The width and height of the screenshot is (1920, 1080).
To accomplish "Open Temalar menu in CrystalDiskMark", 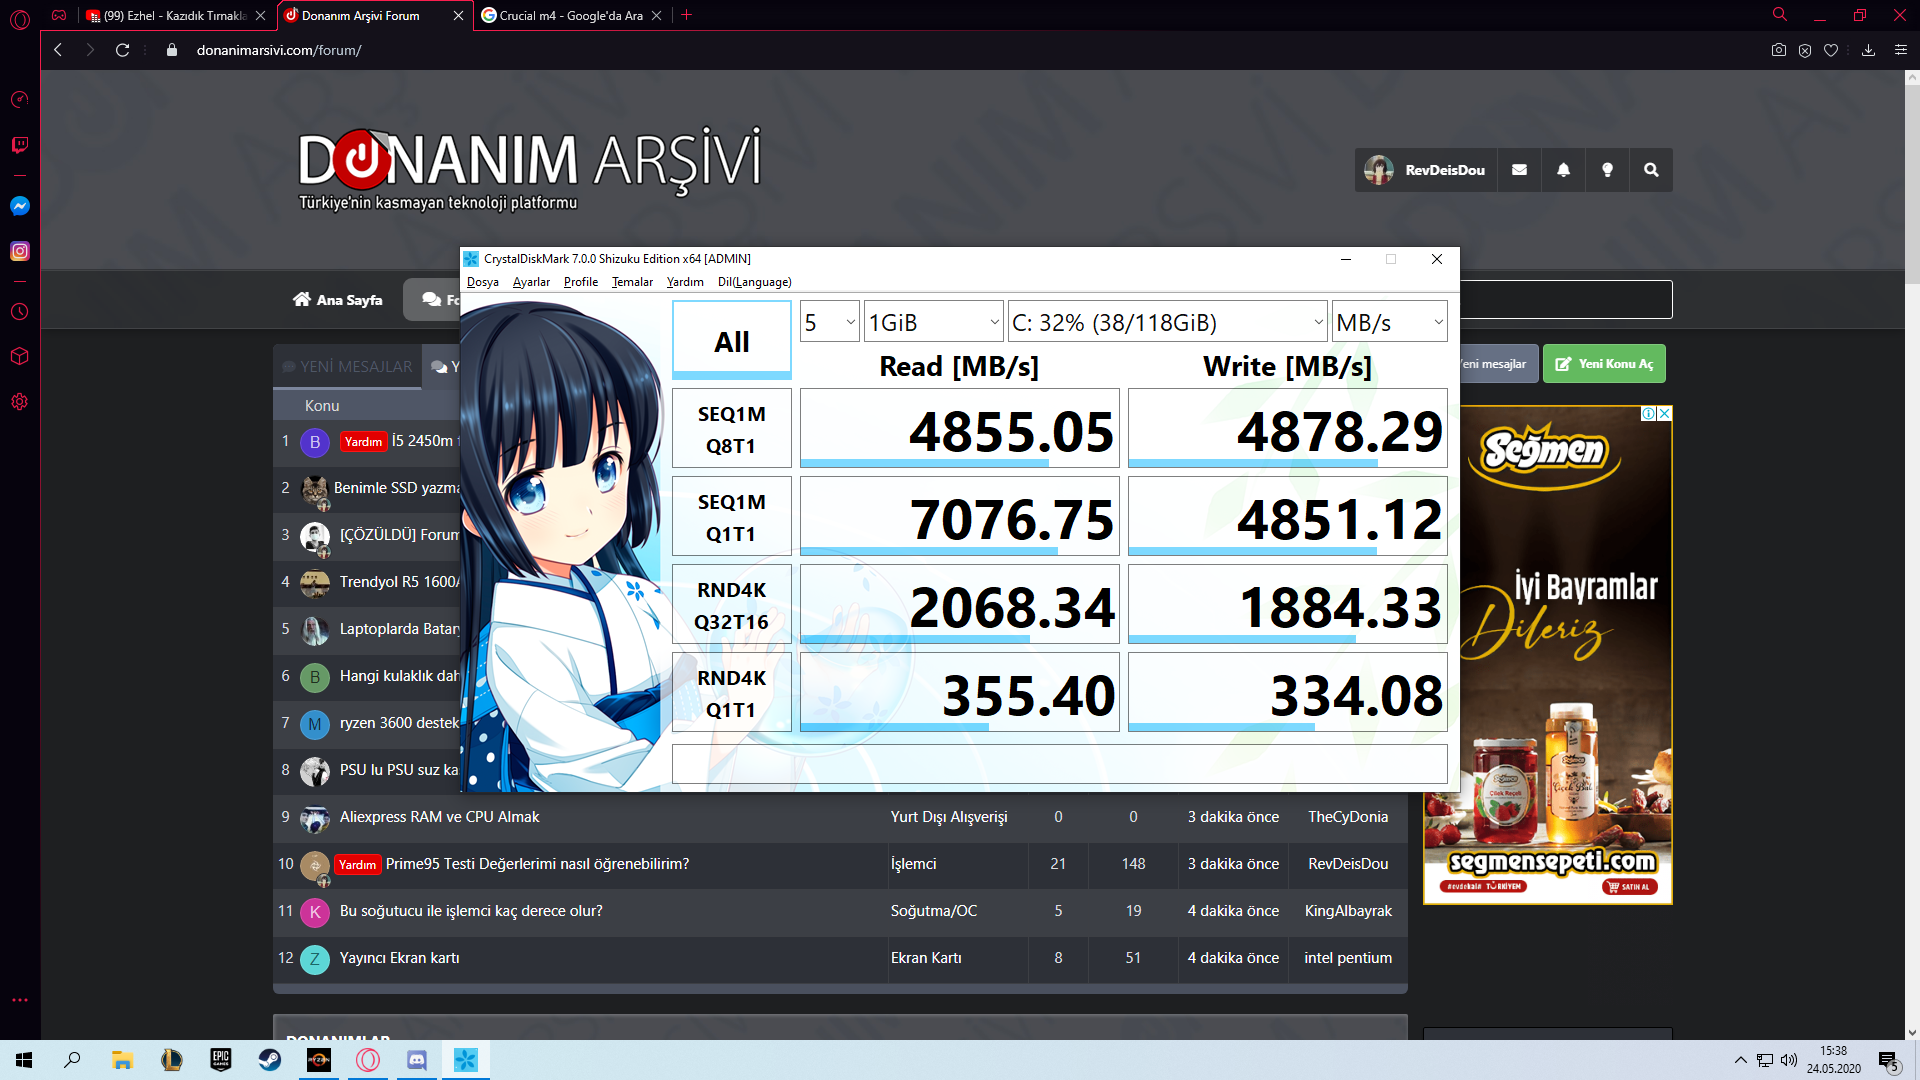I will click(632, 282).
